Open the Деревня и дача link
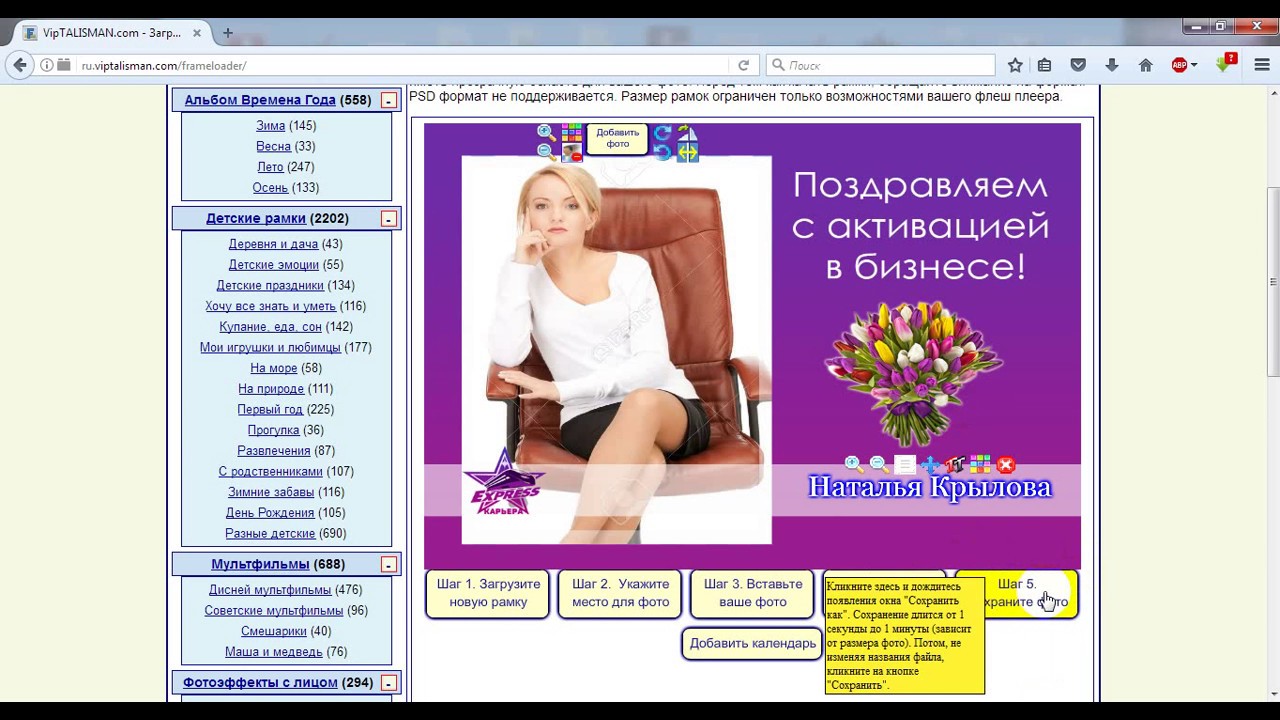Image resolution: width=1280 pixels, height=720 pixels. tap(273, 244)
